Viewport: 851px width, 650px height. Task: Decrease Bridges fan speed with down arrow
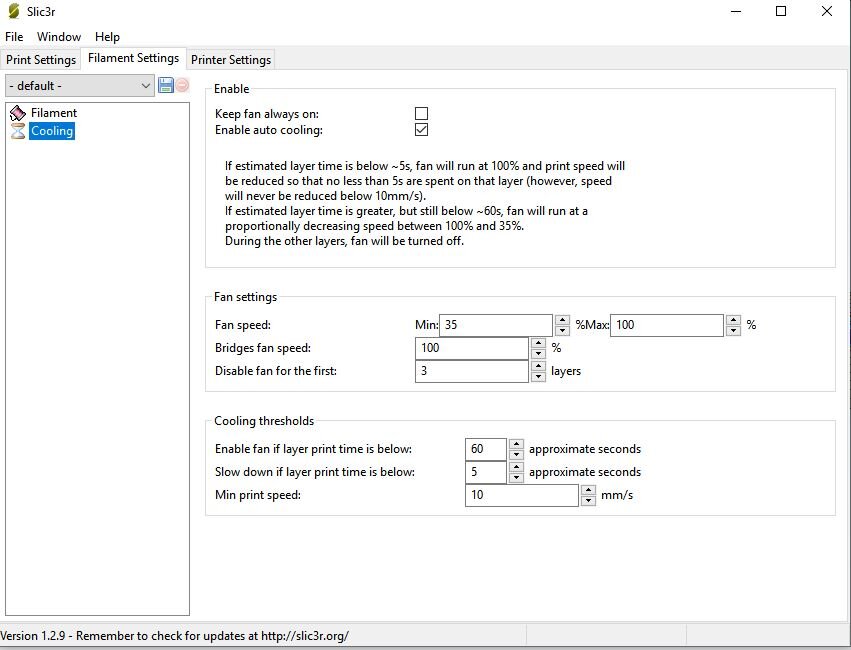click(x=538, y=354)
